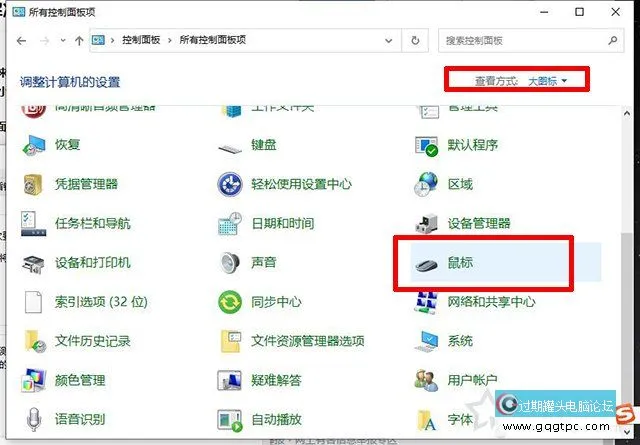Open the 任务栏和导航 icon
The height and width of the screenshot is (445, 640).
pyautogui.click(x=33, y=224)
